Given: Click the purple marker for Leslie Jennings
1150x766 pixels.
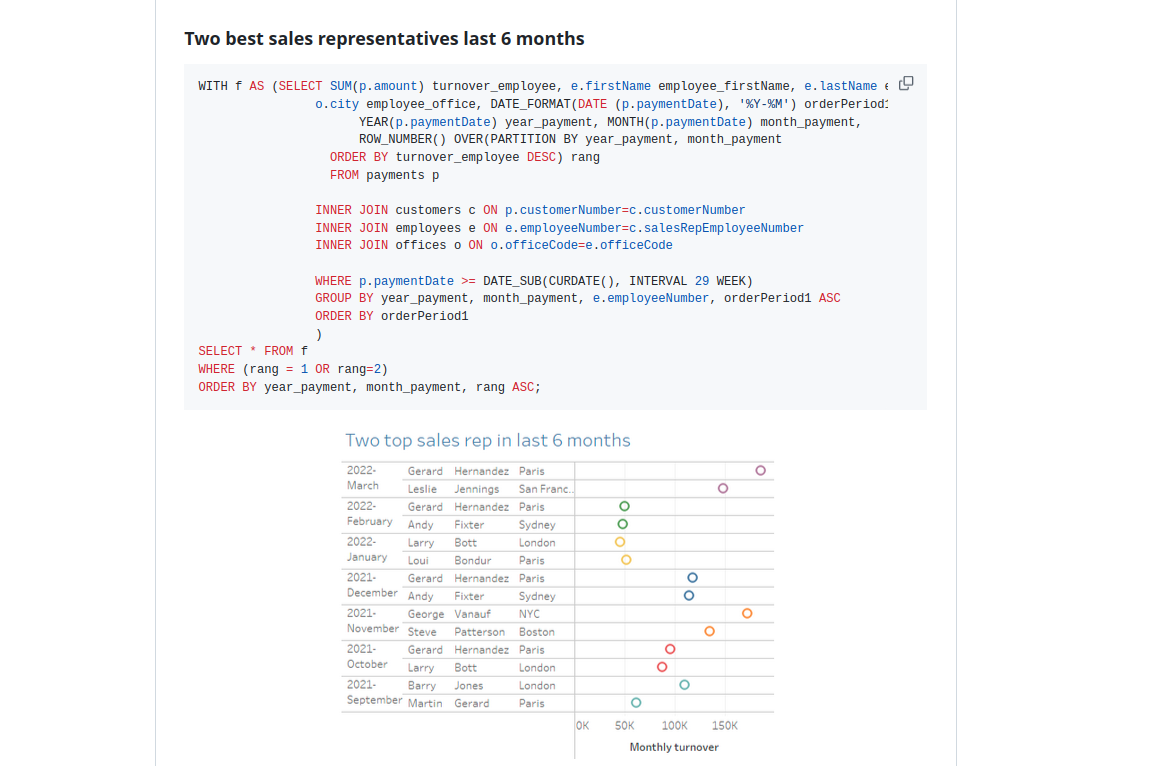Looking at the screenshot, I should 723,488.
